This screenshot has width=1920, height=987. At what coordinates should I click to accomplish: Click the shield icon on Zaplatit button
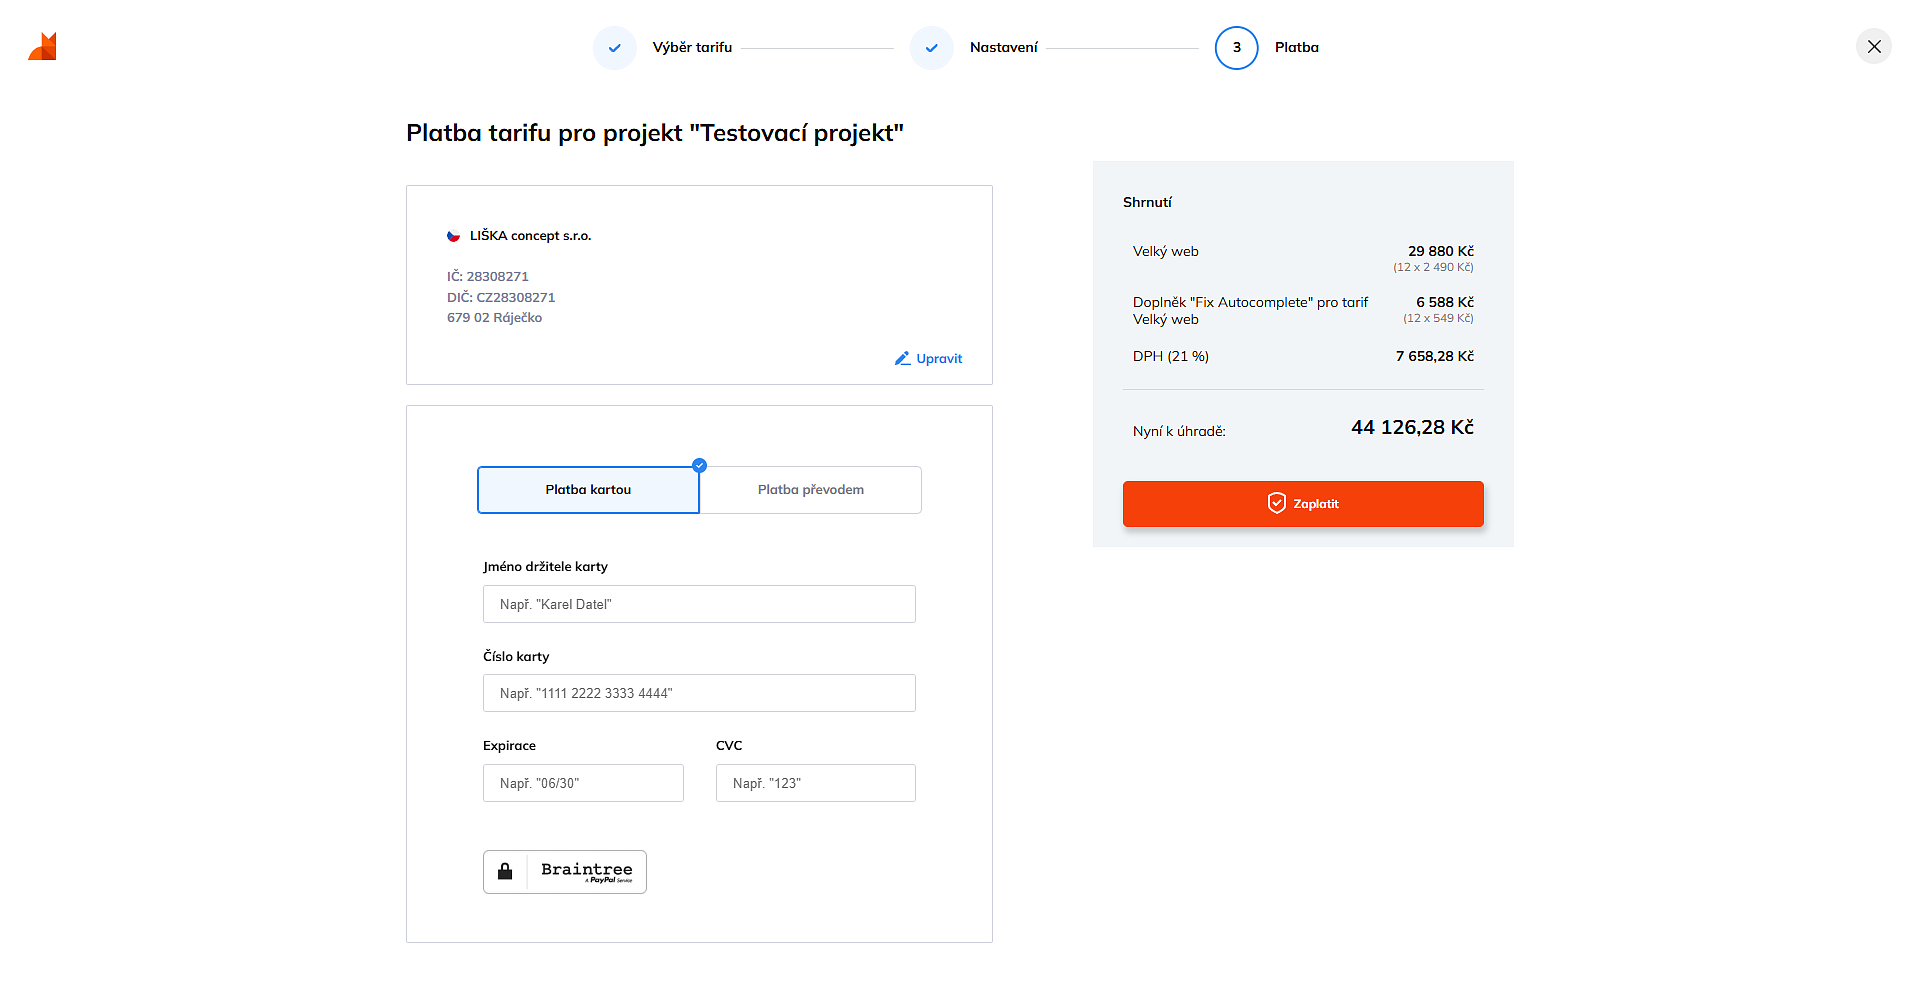(1276, 504)
